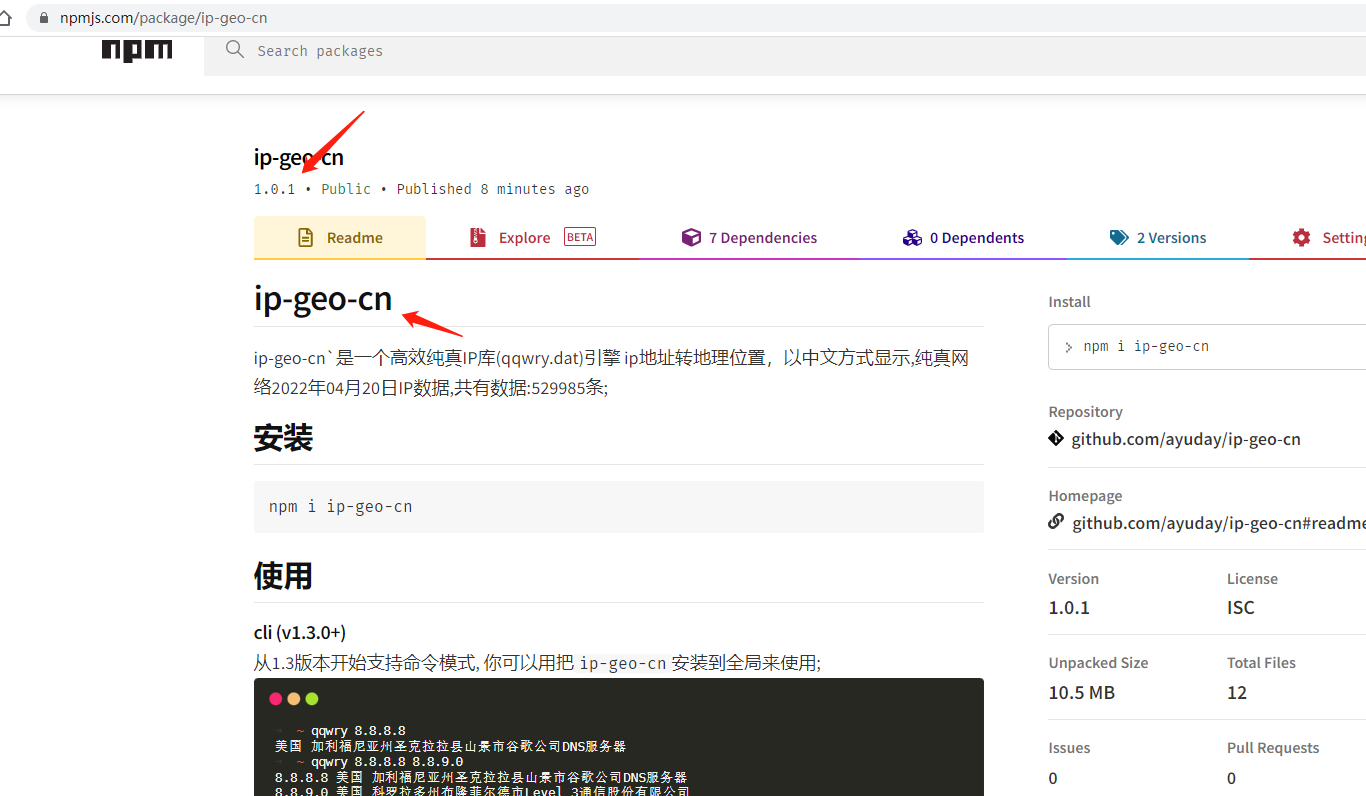The image size is (1366, 796).
Task: Click the 1.0.1 version under title
Action: [275, 189]
